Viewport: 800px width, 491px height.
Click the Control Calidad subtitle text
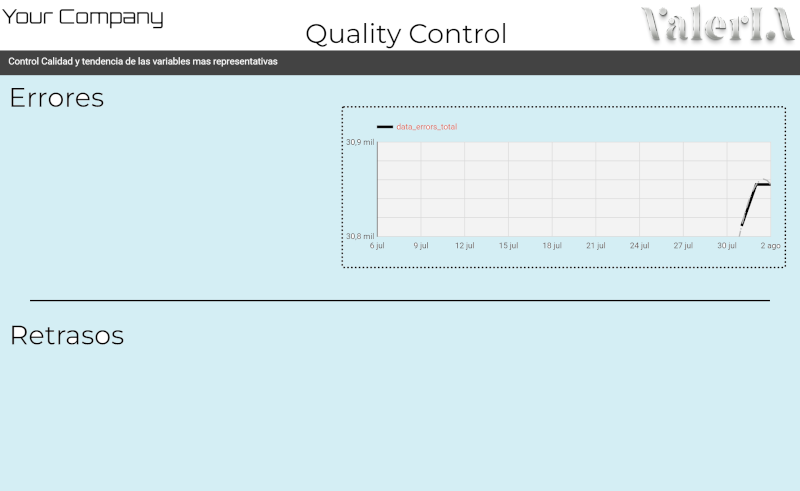click(143, 62)
